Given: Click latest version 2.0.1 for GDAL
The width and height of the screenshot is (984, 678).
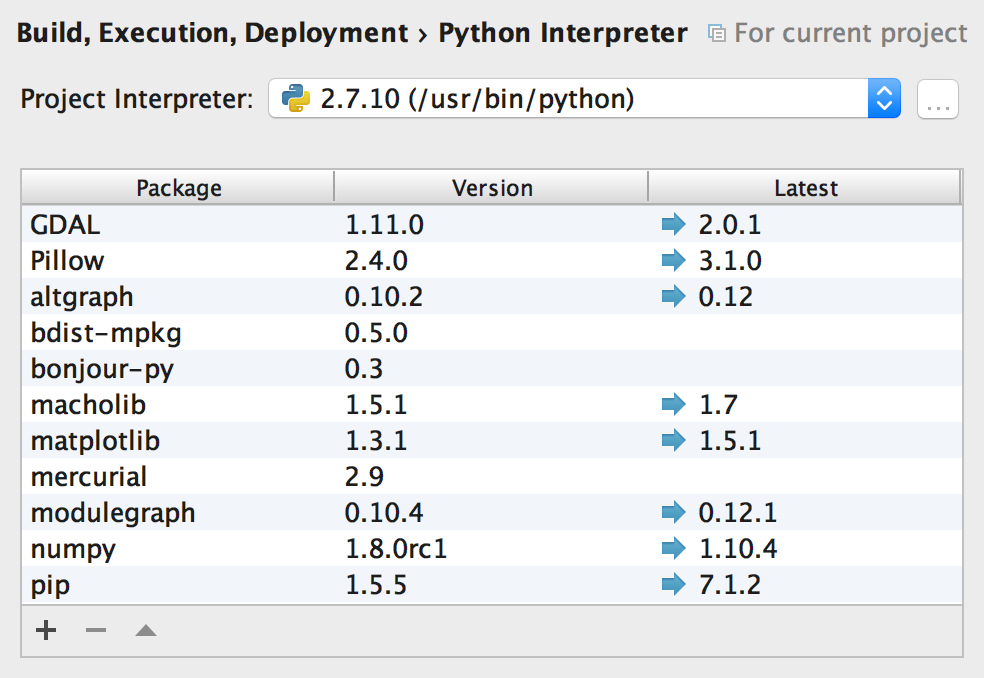Looking at the screenshot, I should pyautogui.click(x=730, y=224).
